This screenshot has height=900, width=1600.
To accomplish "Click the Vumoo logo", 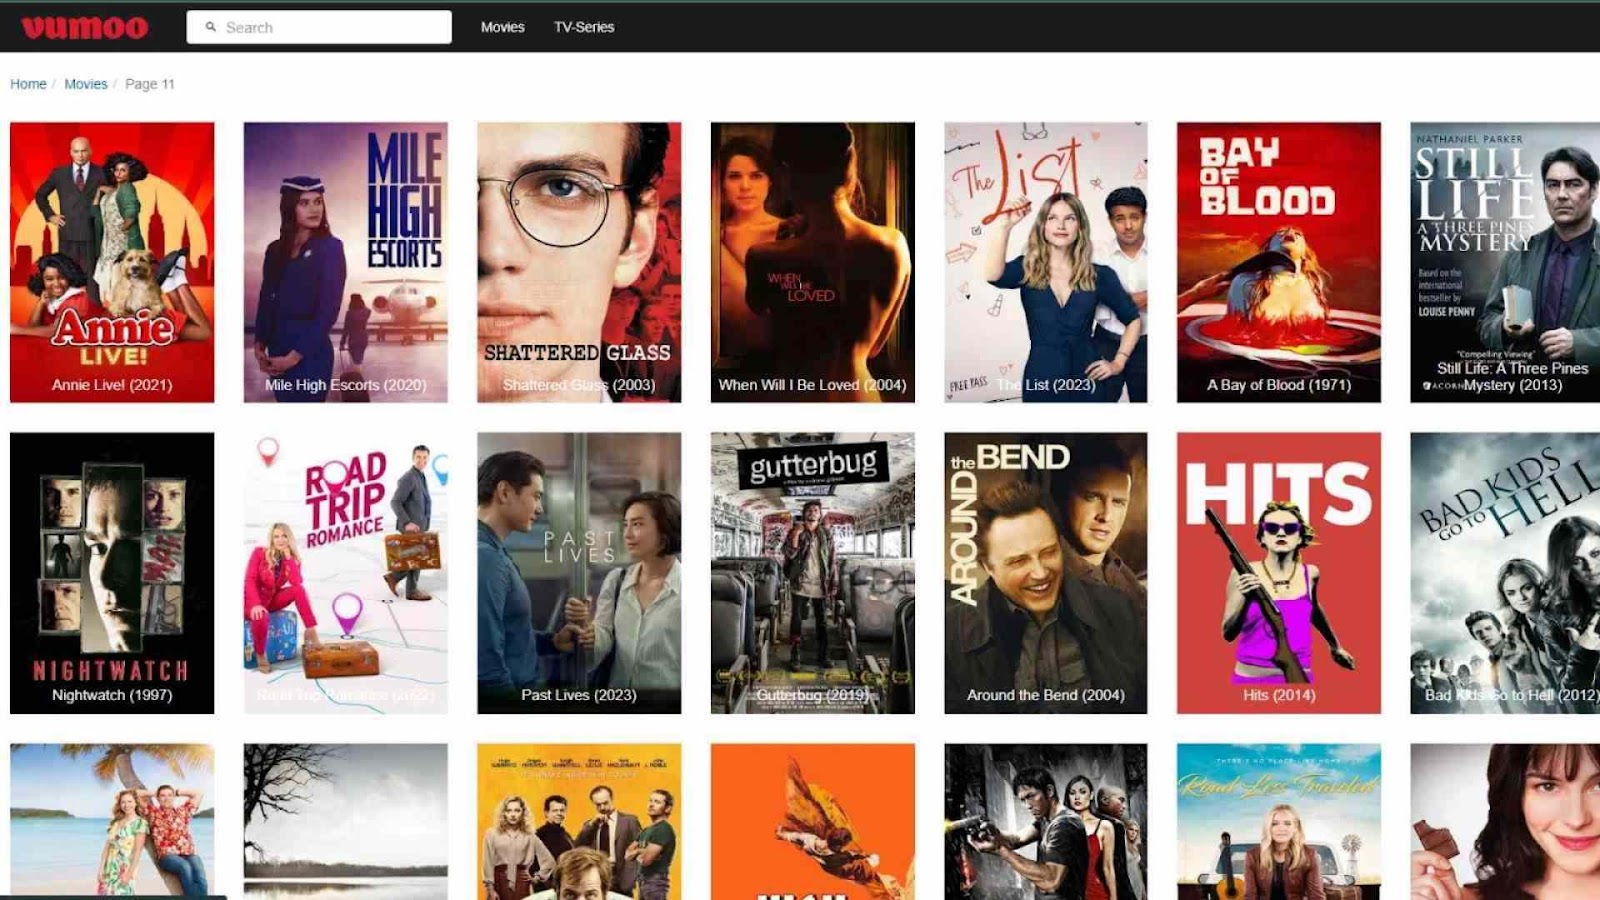I will pos(85,27).
